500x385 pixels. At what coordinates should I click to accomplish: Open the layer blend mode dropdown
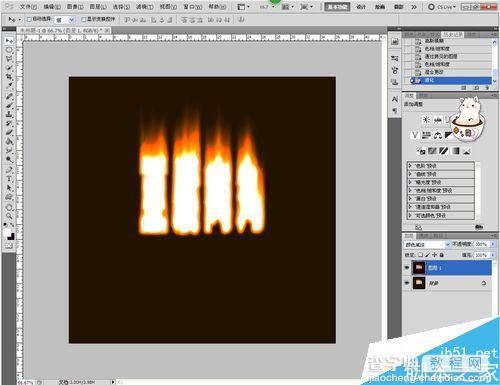tap(427, 244)
